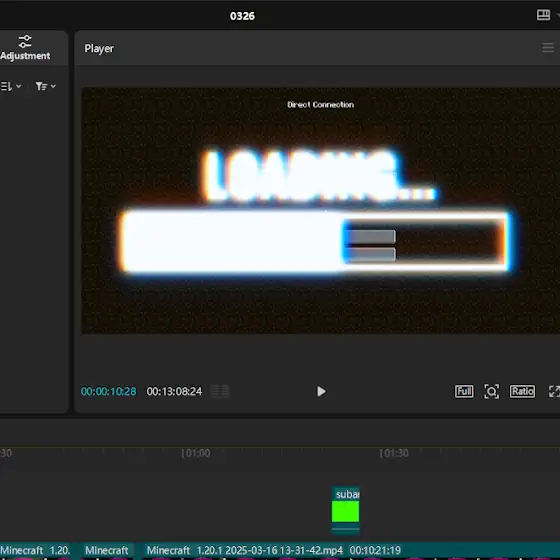The height and width of the screenshot is (560, 560).
Task: Open the preview zoom scan icon
Action: tap(491, 391)
